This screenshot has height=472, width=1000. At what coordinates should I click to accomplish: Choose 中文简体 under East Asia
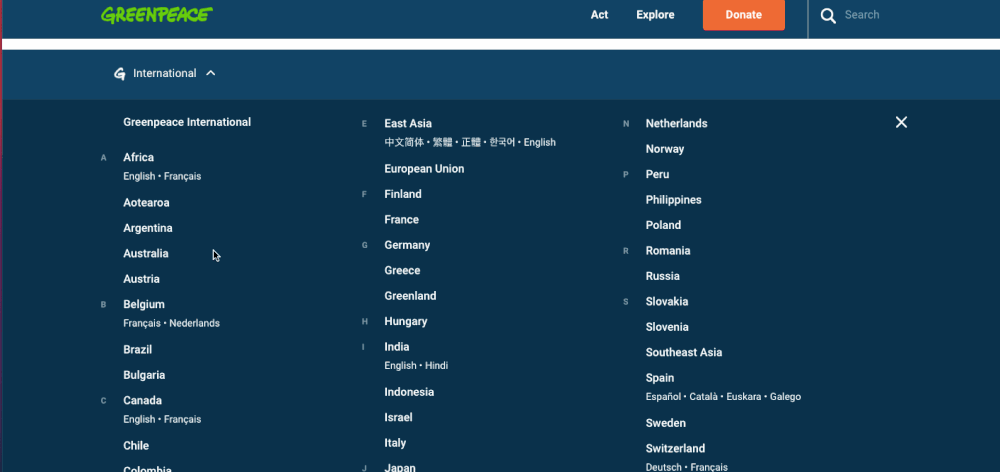coord(404,142)
